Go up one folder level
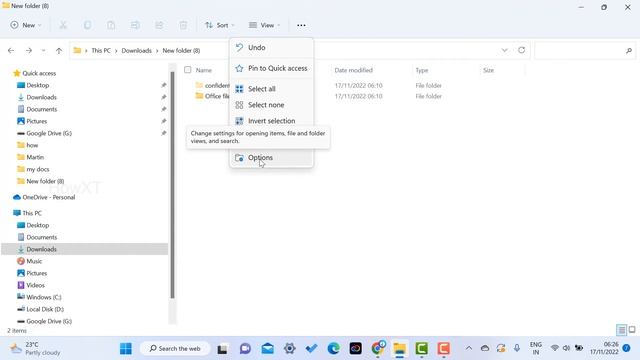640x360 pixels. (59, 51)
